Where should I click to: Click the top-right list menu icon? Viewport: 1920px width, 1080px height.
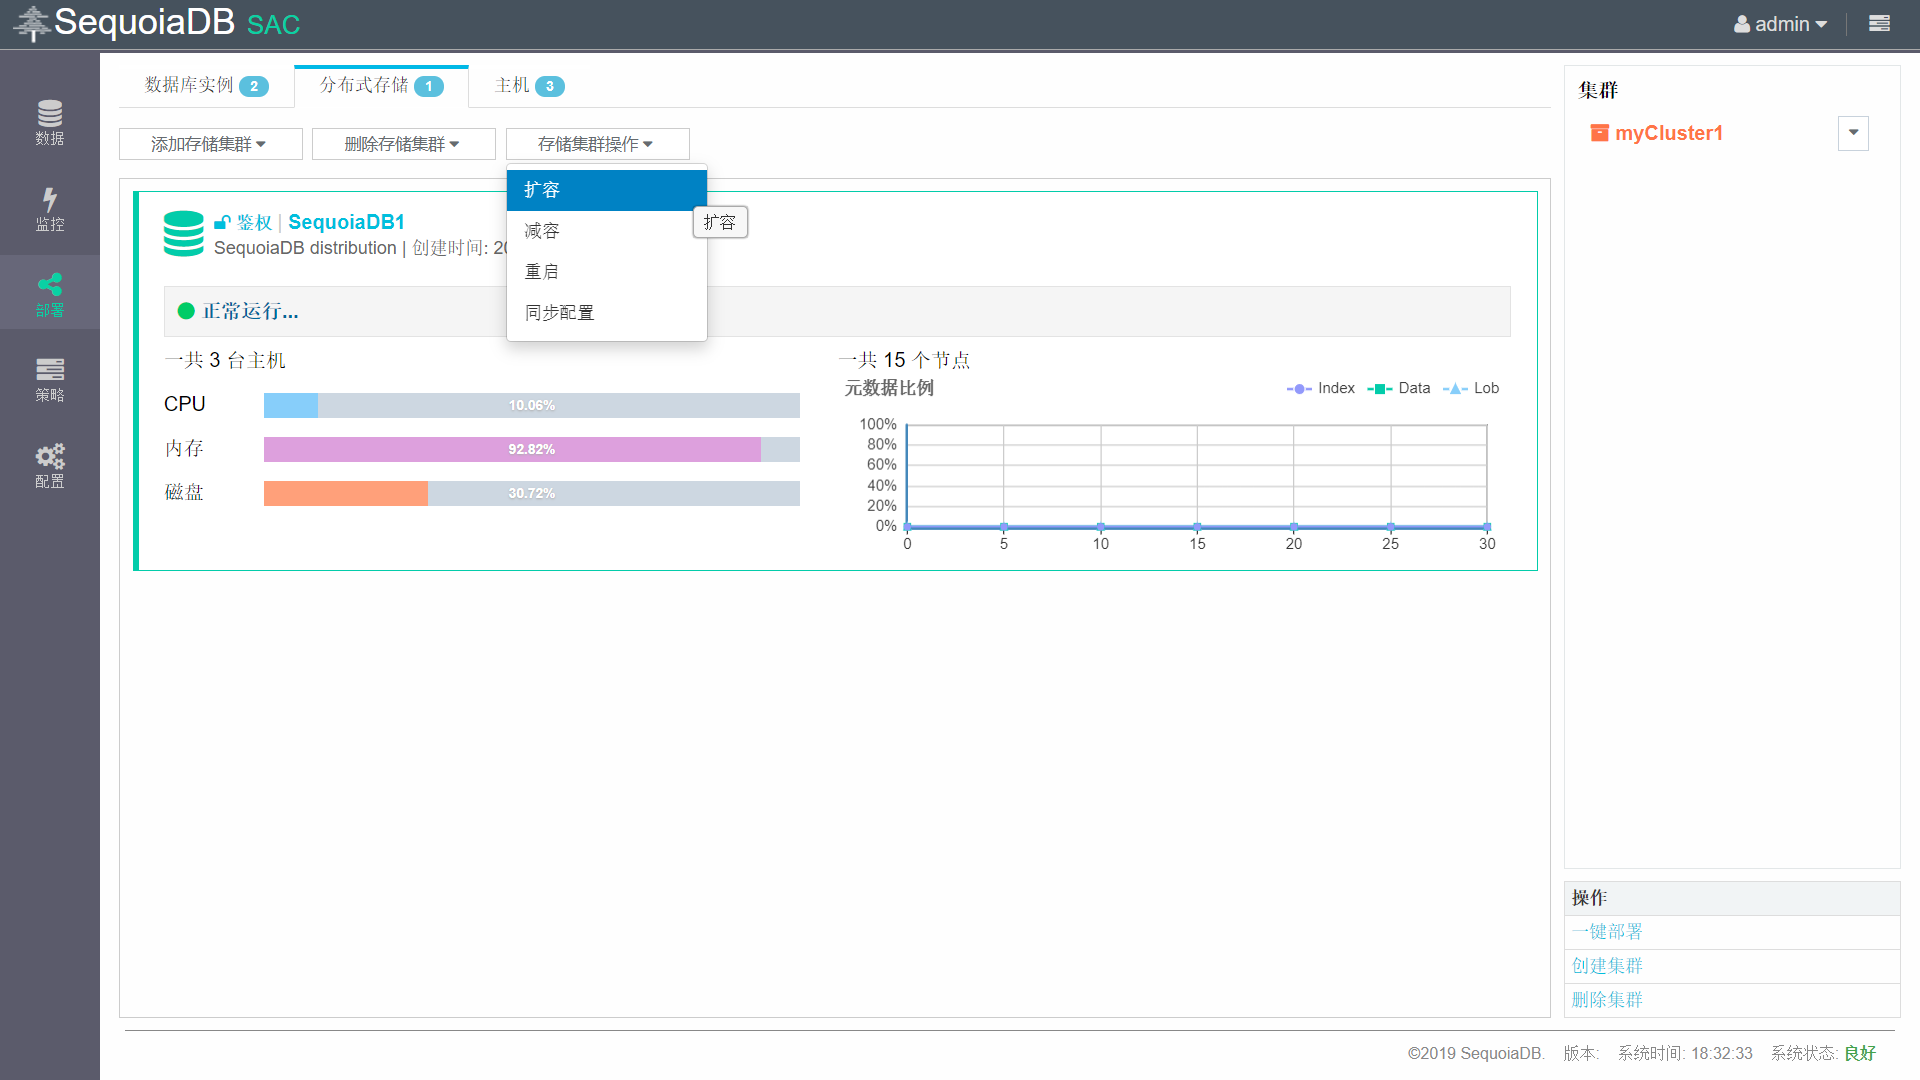(1879, 24)
